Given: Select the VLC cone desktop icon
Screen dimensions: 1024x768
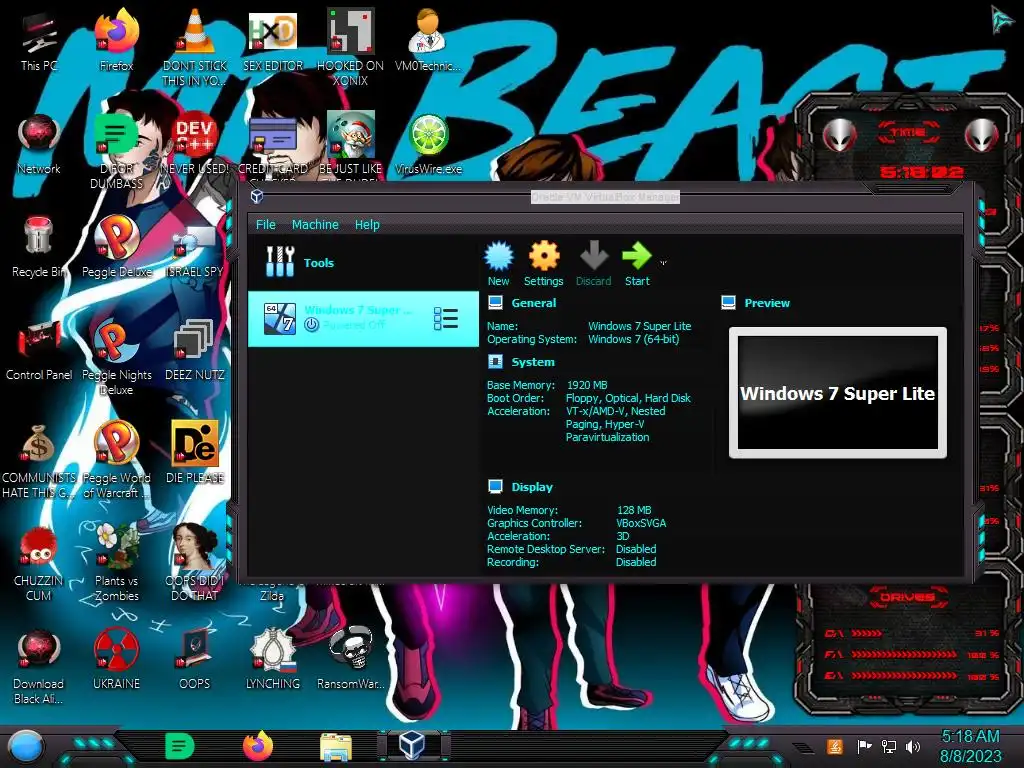Looking at the screenshot, I should pos(195,33).
